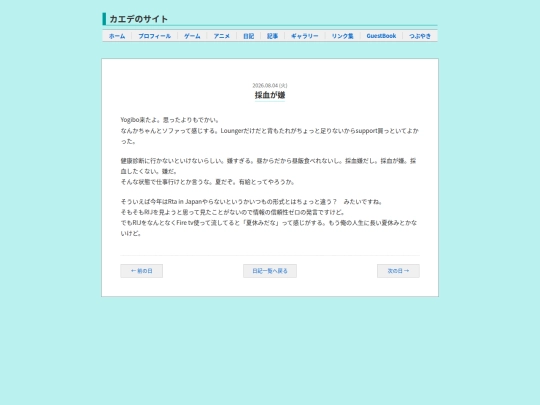Open the ゲーム section
Viewport: 540px width, 405px height.
[192, 36]
